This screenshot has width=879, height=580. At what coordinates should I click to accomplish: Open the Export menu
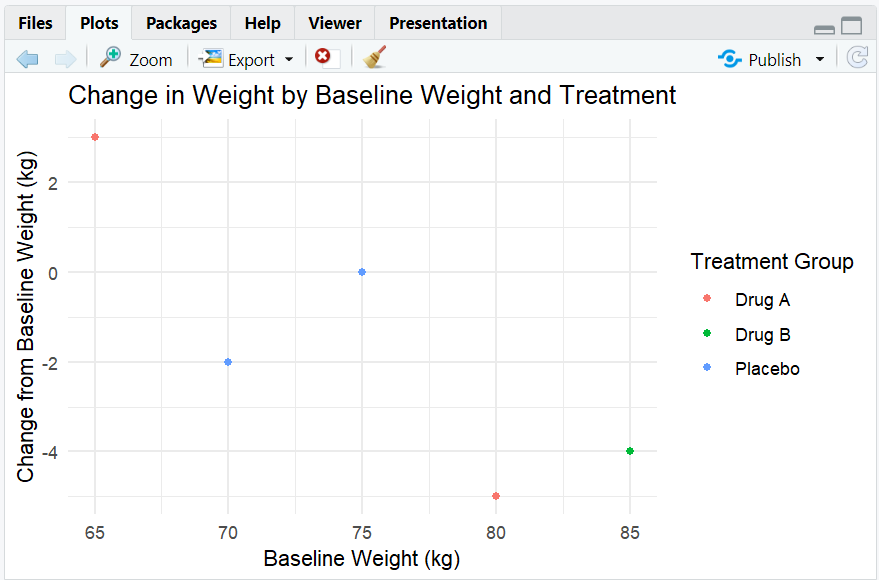click(x=247, y=59)
